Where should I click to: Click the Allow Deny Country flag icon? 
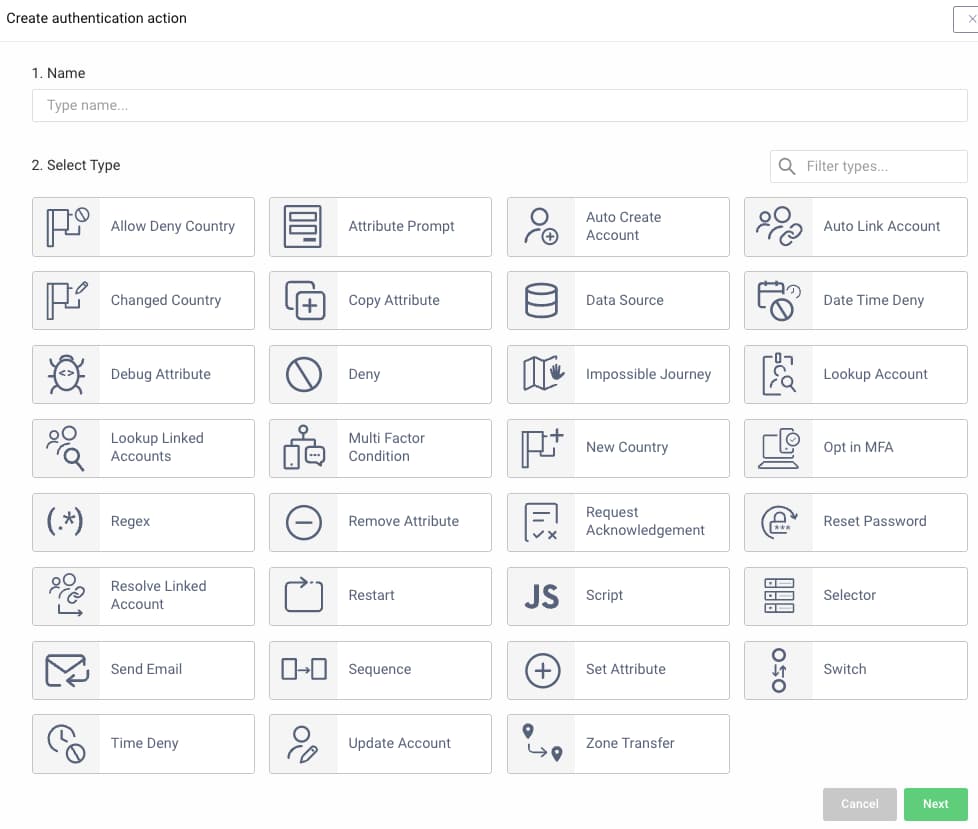click(67, 227)
